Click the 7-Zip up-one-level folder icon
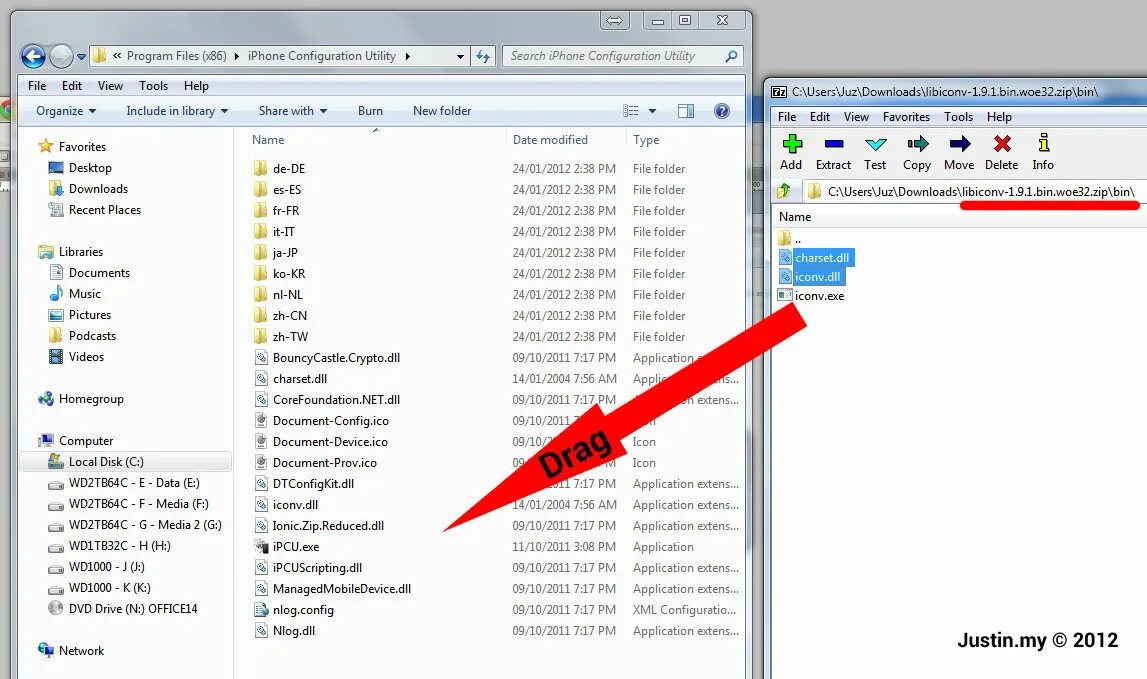 coord(783,192)
